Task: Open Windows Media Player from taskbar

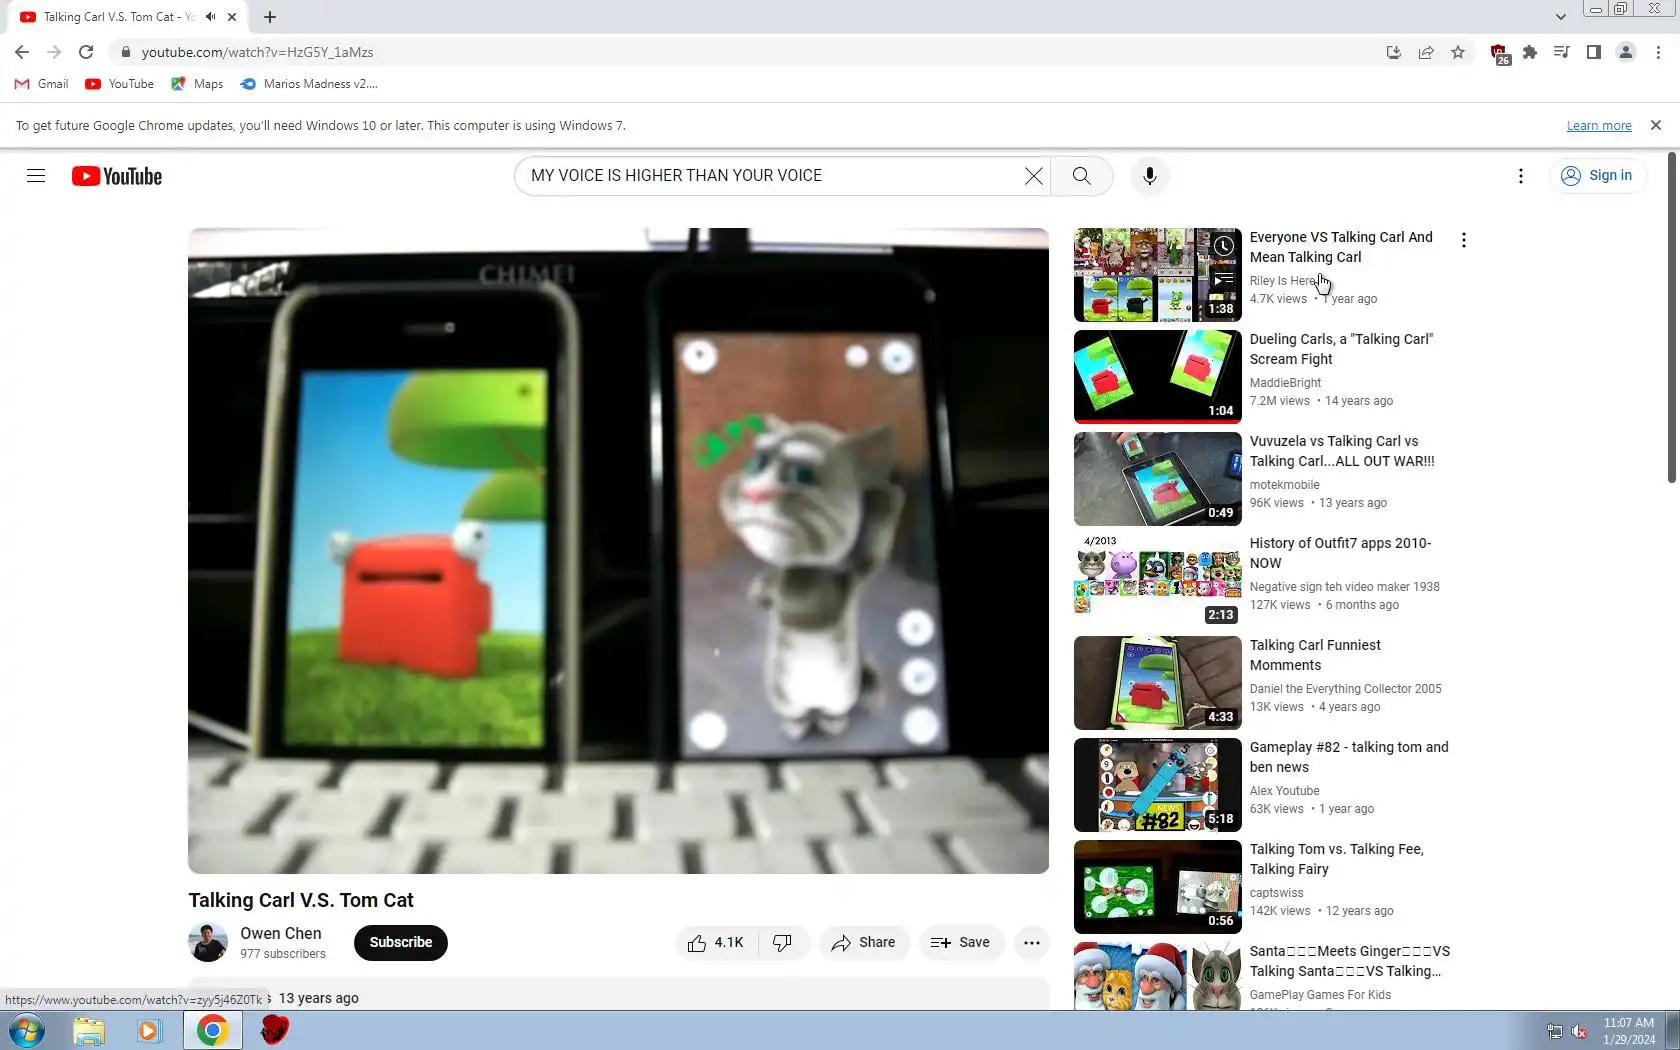Action: [x=149, y=1030]
